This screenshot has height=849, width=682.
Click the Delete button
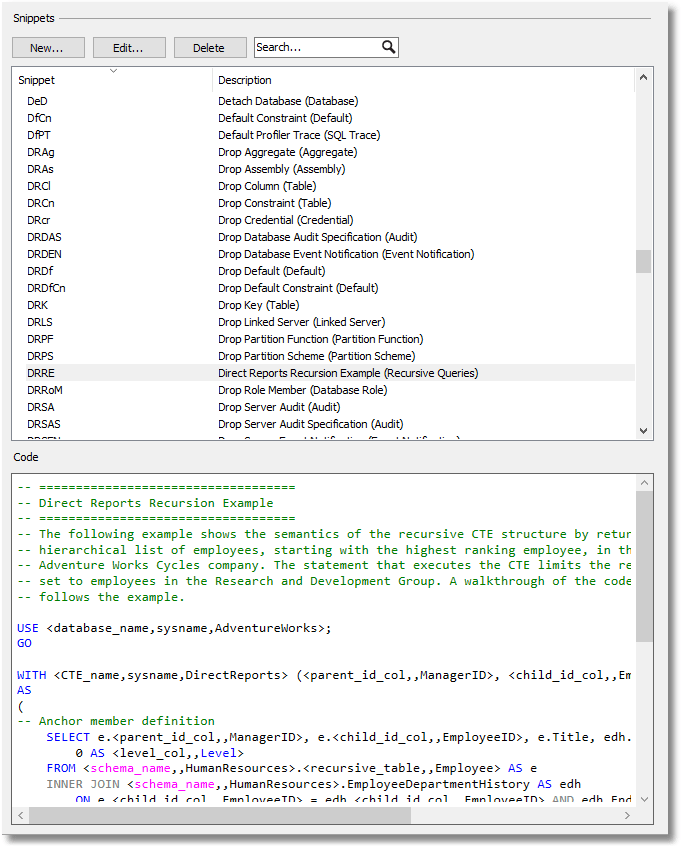point(209,48)
